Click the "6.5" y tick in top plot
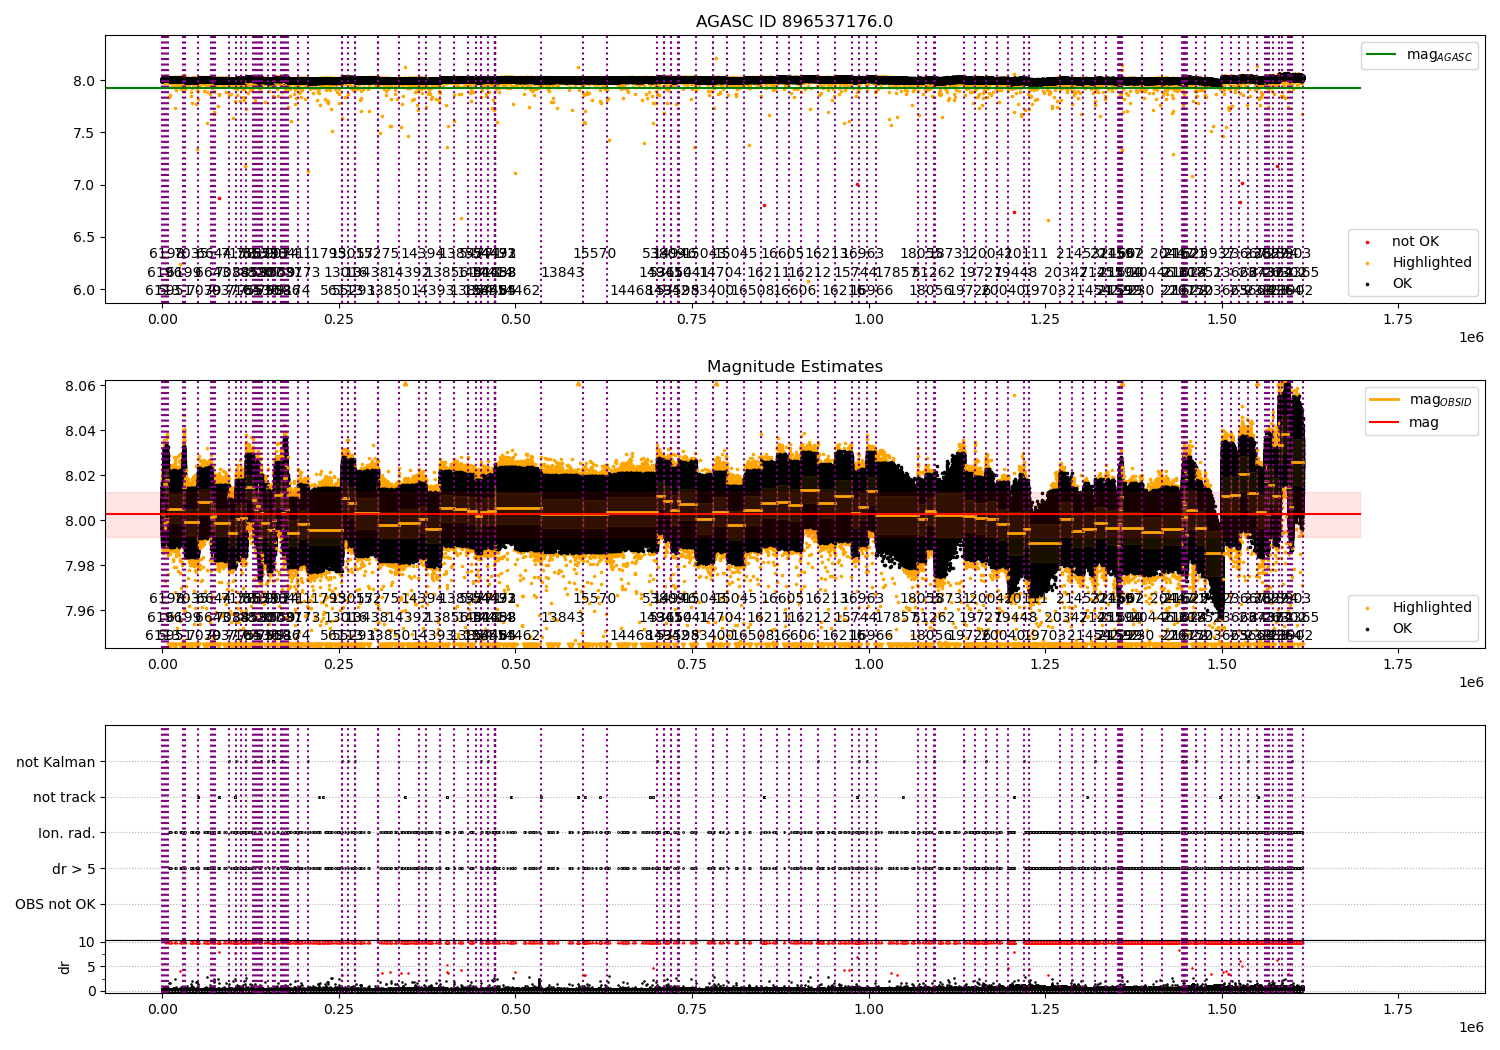Image resolution: width=1500 pixels, height=1050 pixels. pos(85,238)
